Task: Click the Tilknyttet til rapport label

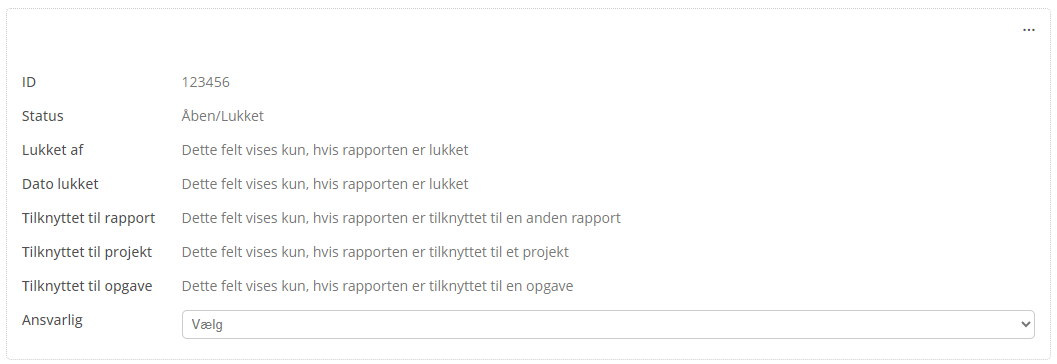Action: point(88,218)
